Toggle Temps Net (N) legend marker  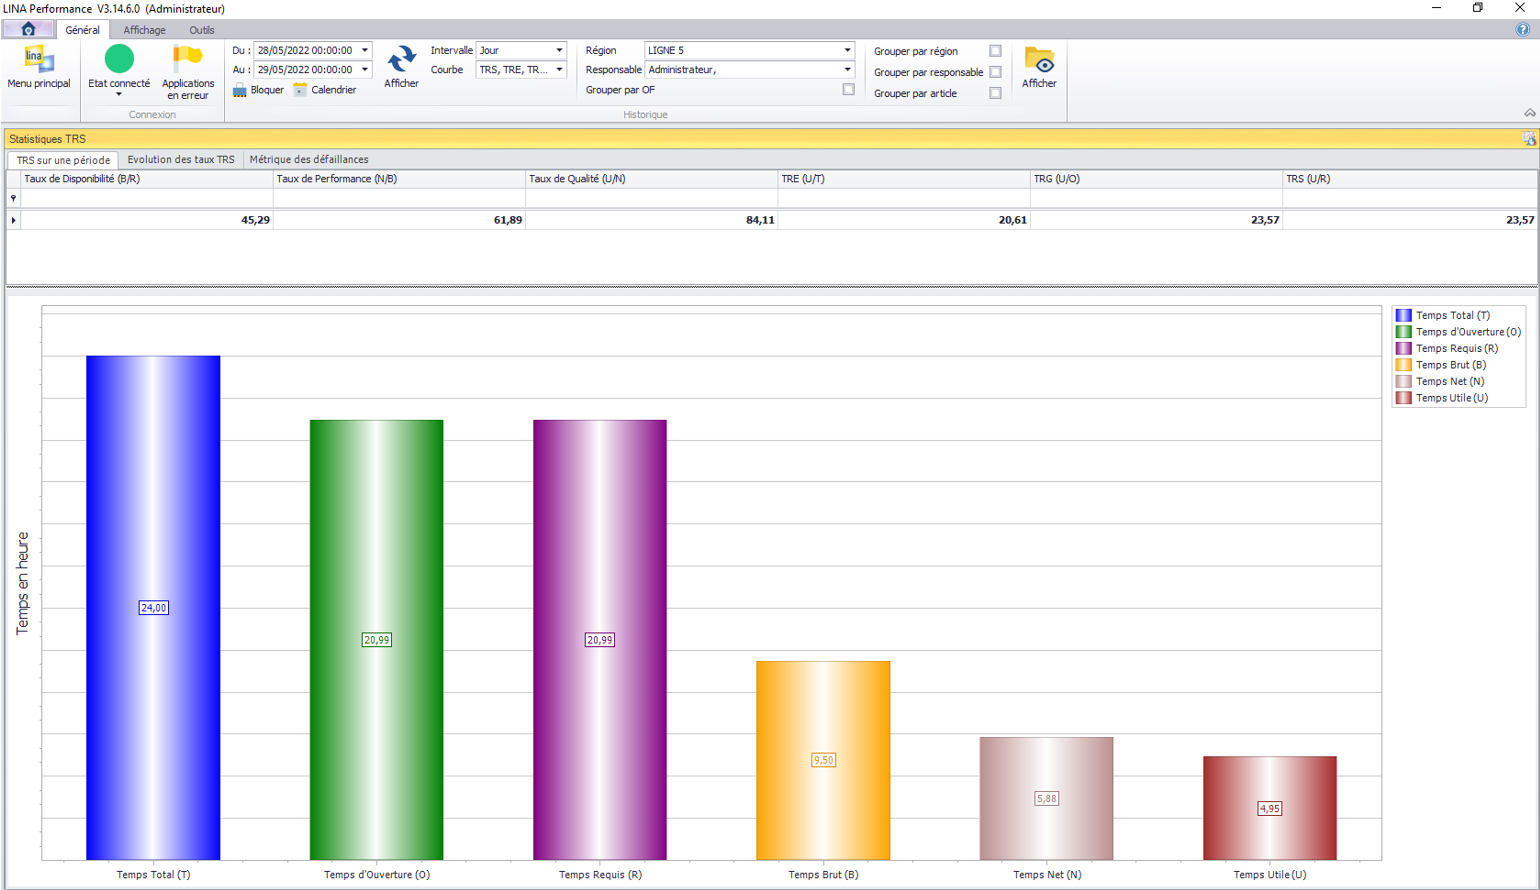tap(1403, 382)
